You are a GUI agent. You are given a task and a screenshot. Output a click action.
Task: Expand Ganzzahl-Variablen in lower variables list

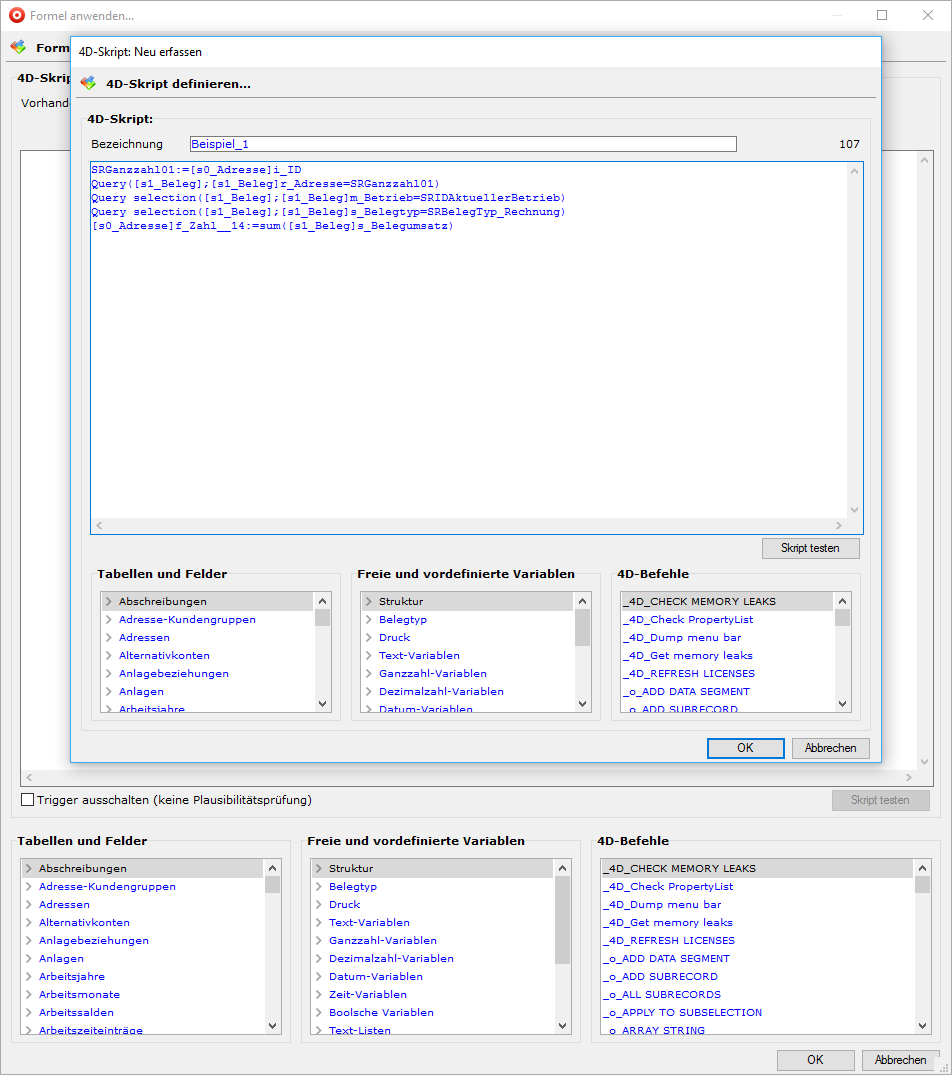tap(319, 941)
